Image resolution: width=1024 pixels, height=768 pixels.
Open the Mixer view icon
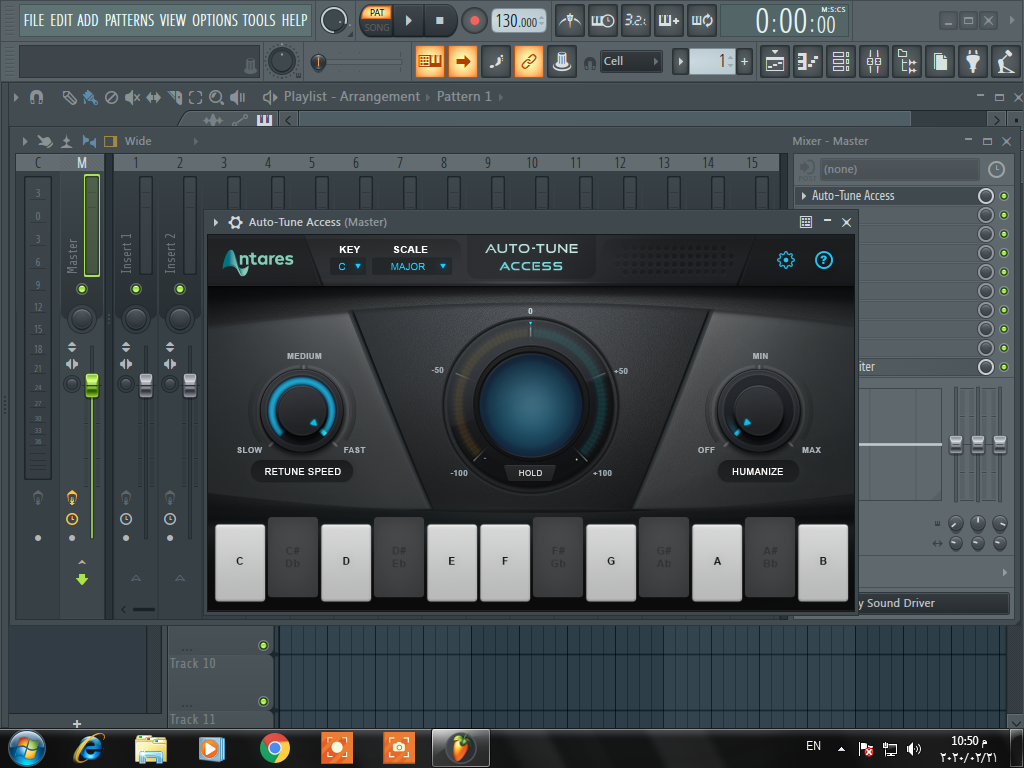pos(874,62)
